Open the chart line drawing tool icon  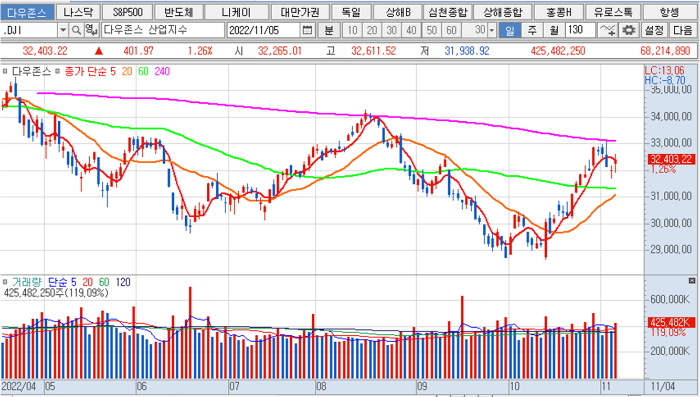607,30
